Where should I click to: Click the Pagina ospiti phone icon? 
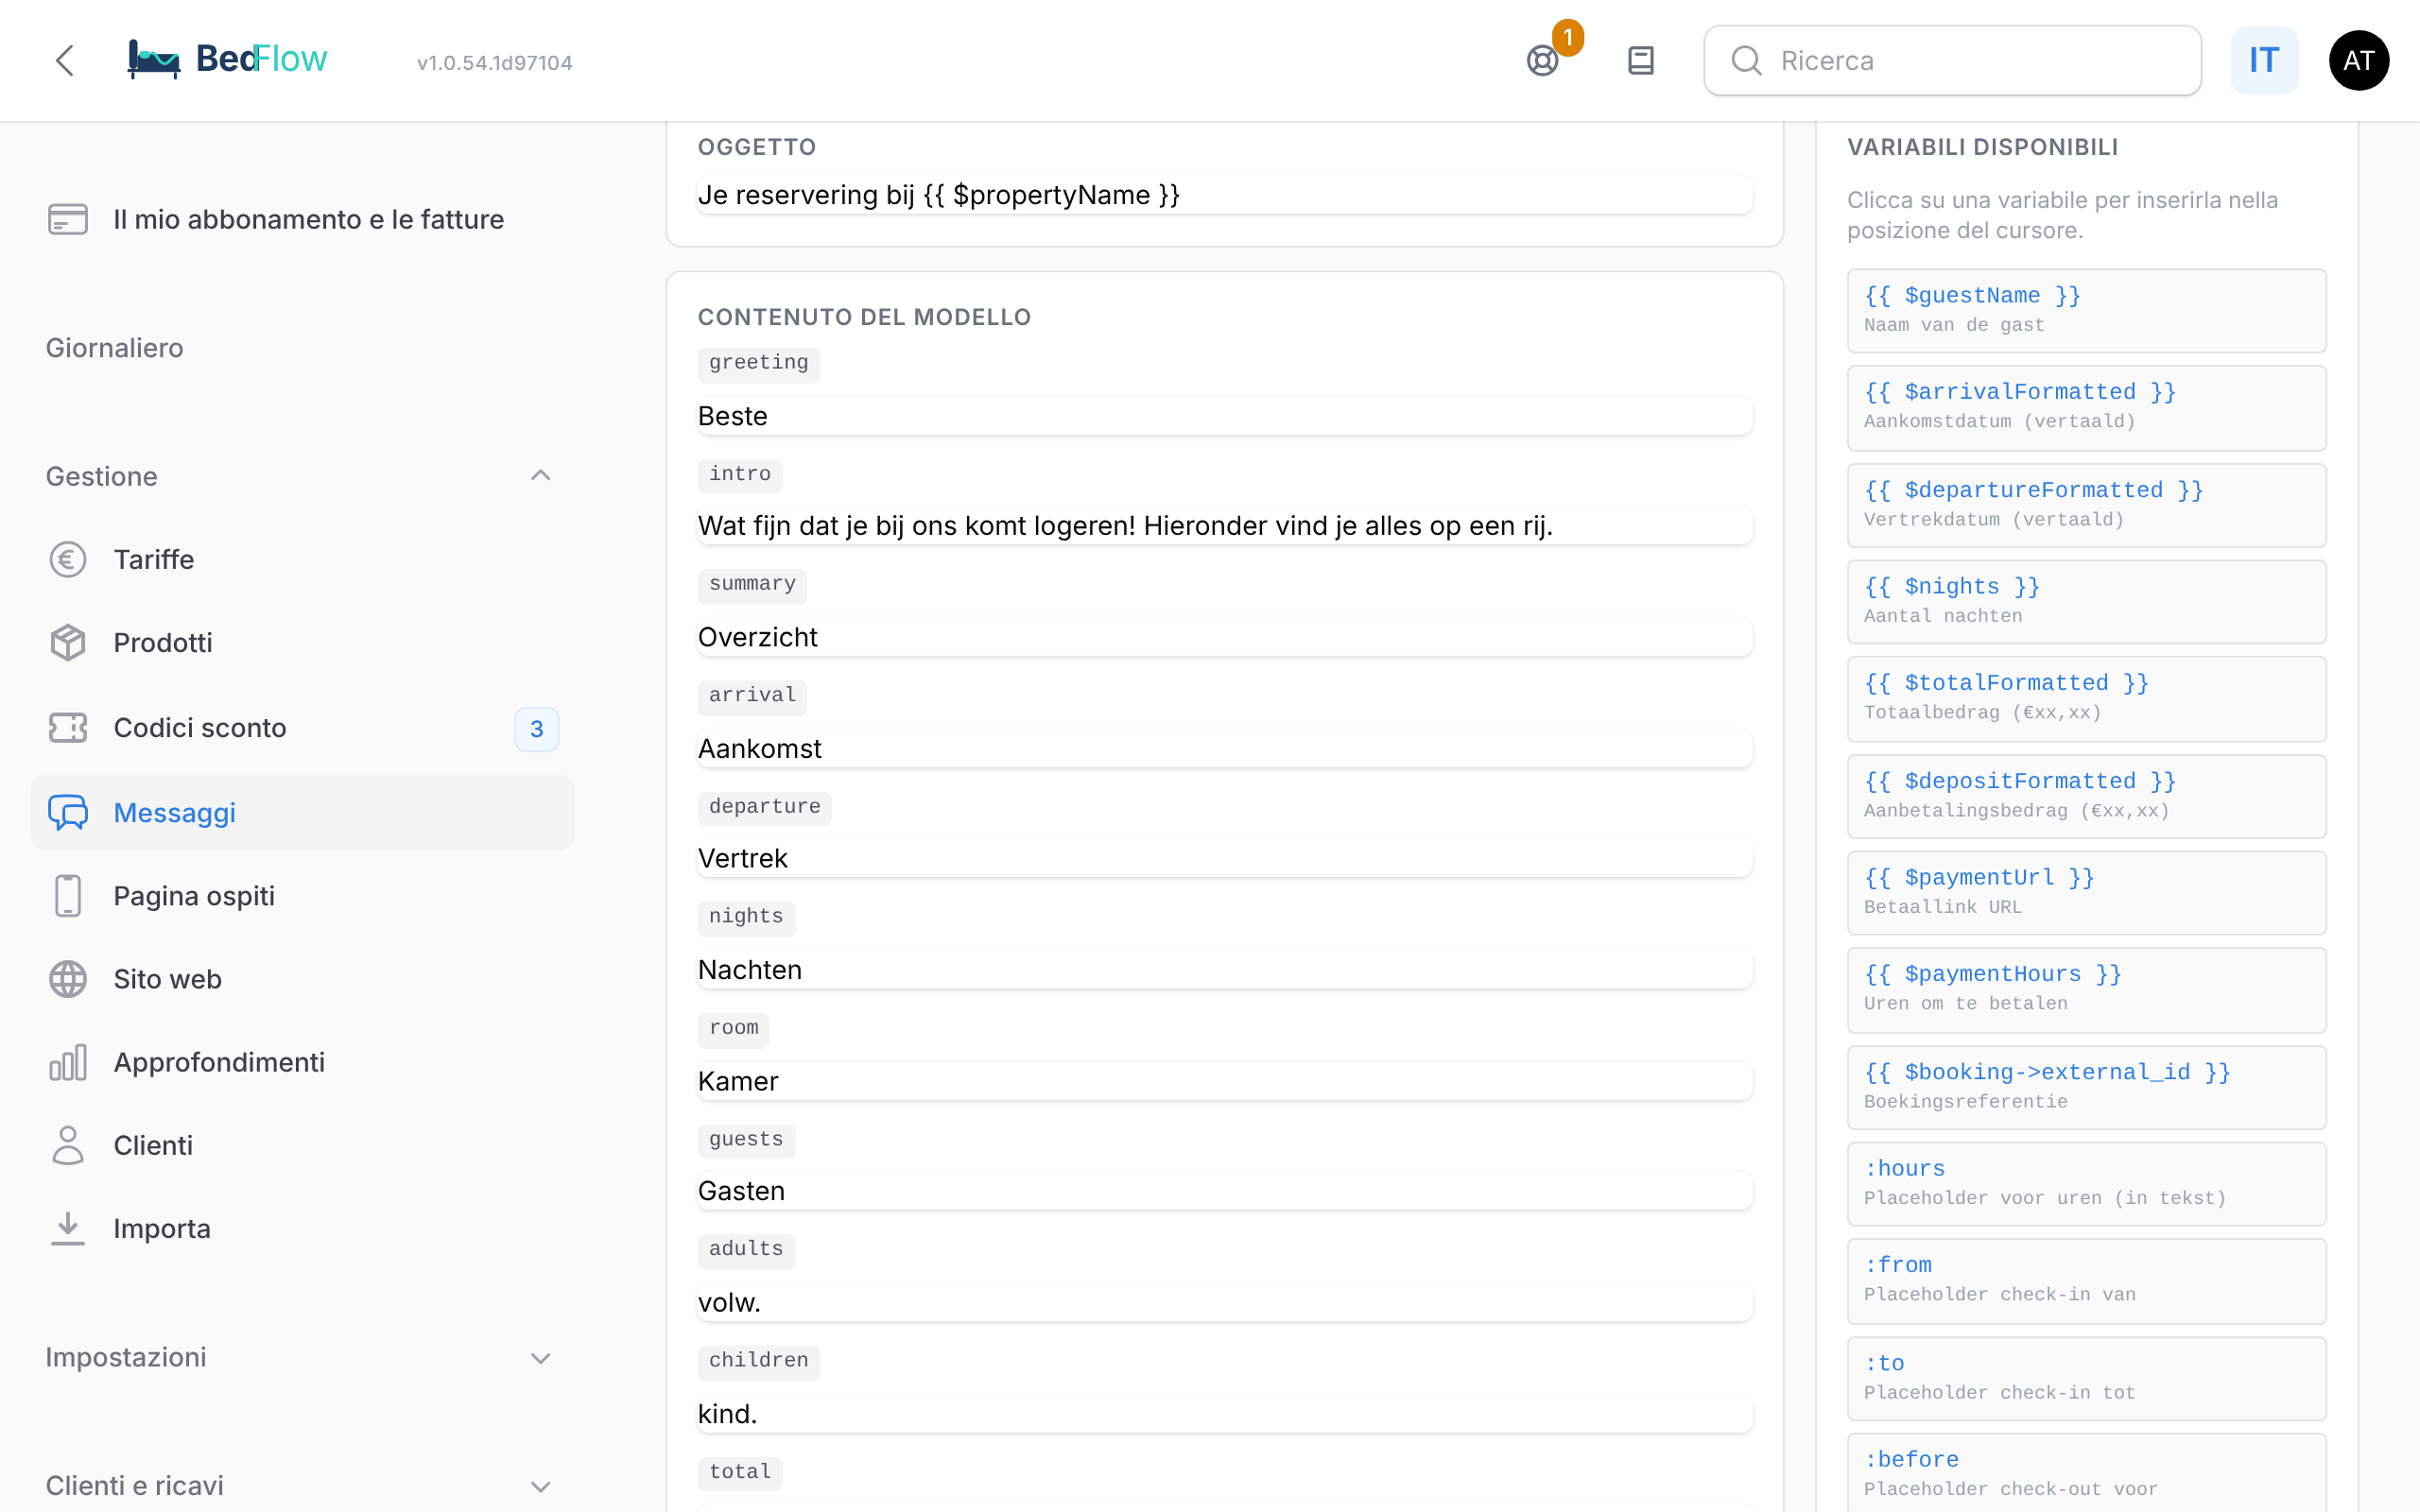pyautogui.click(x=68, y=896)
